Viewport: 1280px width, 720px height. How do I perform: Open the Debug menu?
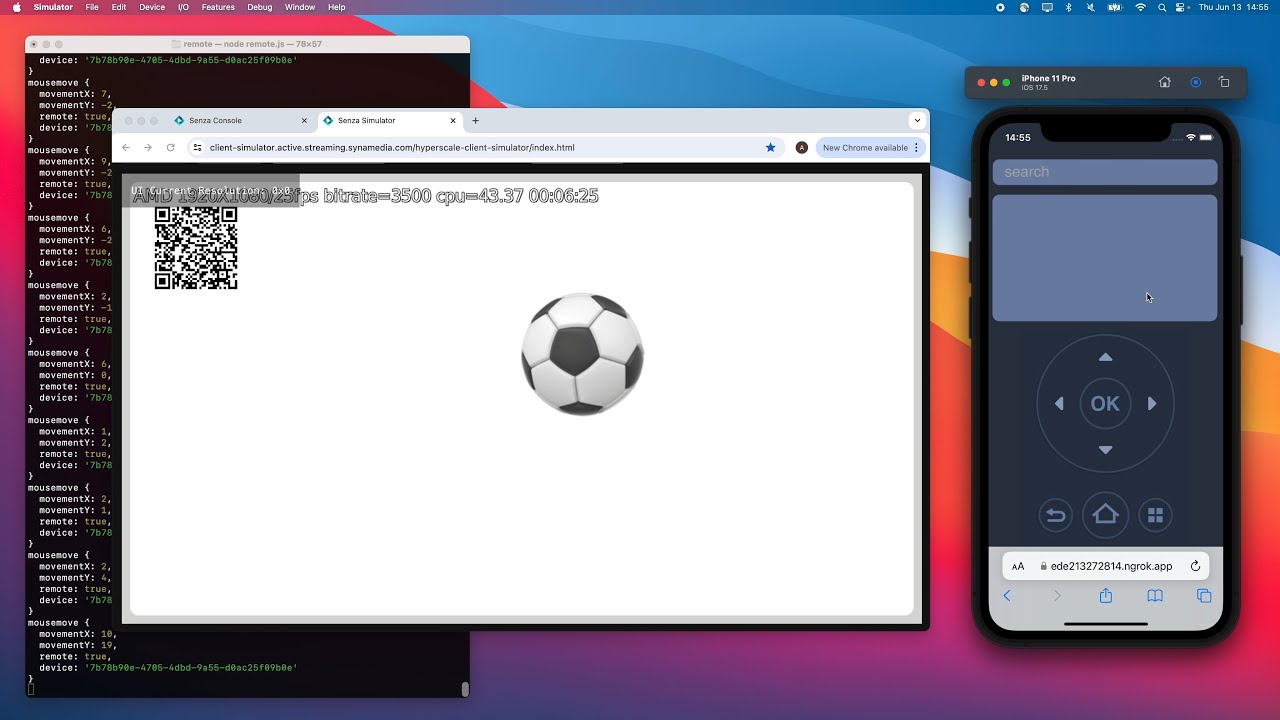click(260, 7)
